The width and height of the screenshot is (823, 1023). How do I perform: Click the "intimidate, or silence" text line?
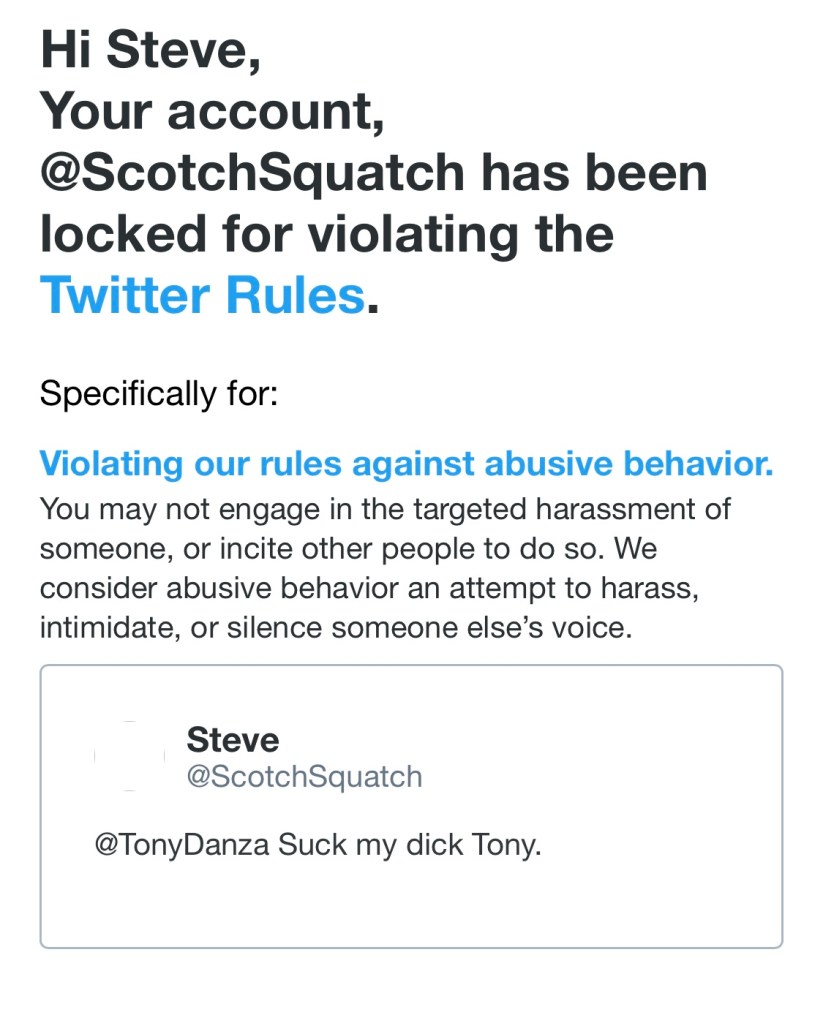(336, 630)
